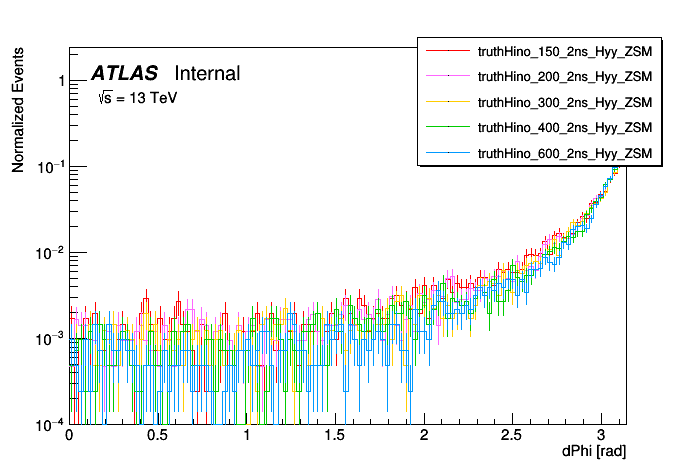
Task: Click the 3 tick label on x-axis
Action: (x=601, y=436)
